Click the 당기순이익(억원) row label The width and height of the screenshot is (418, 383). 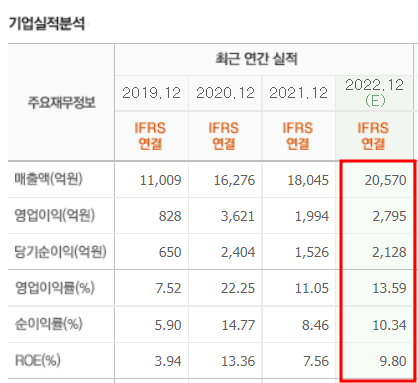[x=60, y=252]
